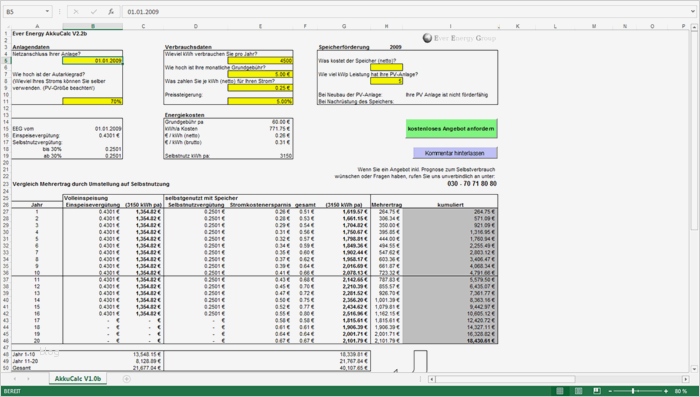This screenshot has width=700, height=397.
Task: Switch to Page Break Preview in status bar
Action: 596,391
